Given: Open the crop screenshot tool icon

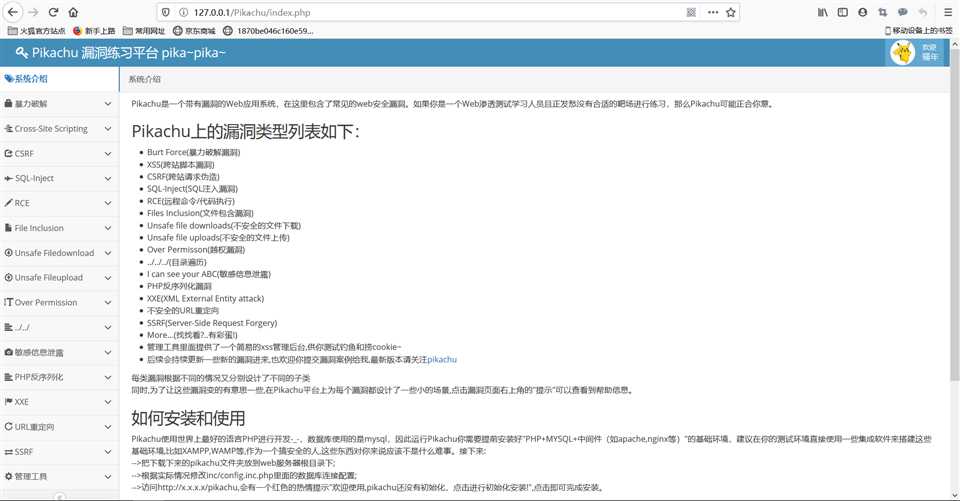Looking at the screenshot, I should (x=882, y=12).
